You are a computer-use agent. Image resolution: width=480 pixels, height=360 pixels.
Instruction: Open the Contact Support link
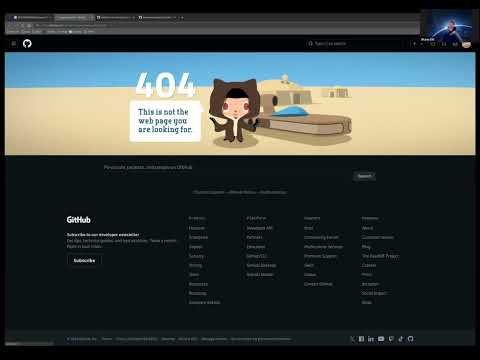(x=209, y=192)
